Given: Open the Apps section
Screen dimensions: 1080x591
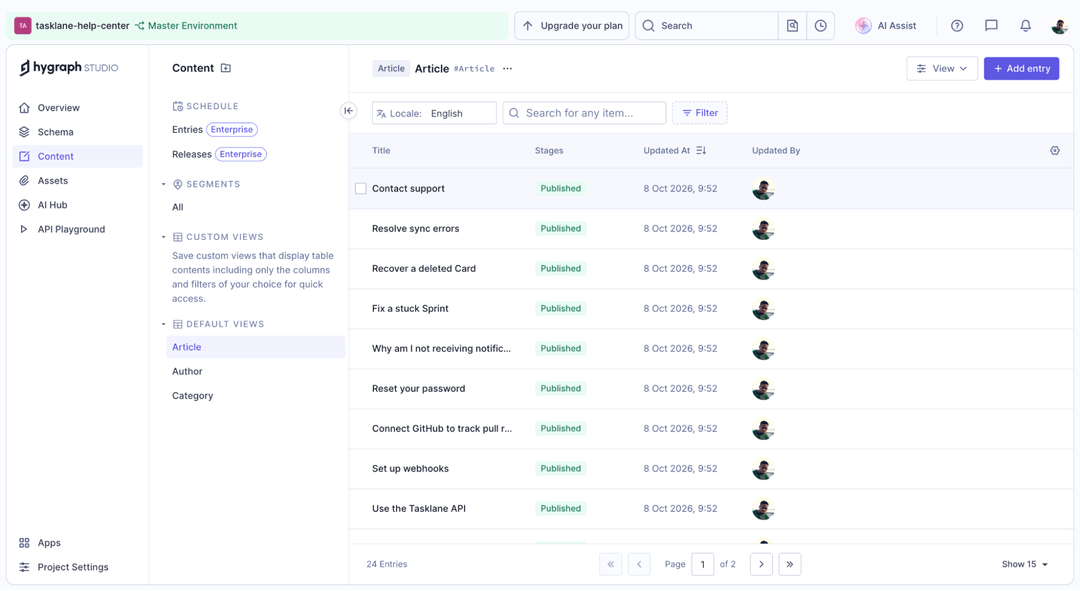Looking at the screenshot, I should (x=77, y=543).
